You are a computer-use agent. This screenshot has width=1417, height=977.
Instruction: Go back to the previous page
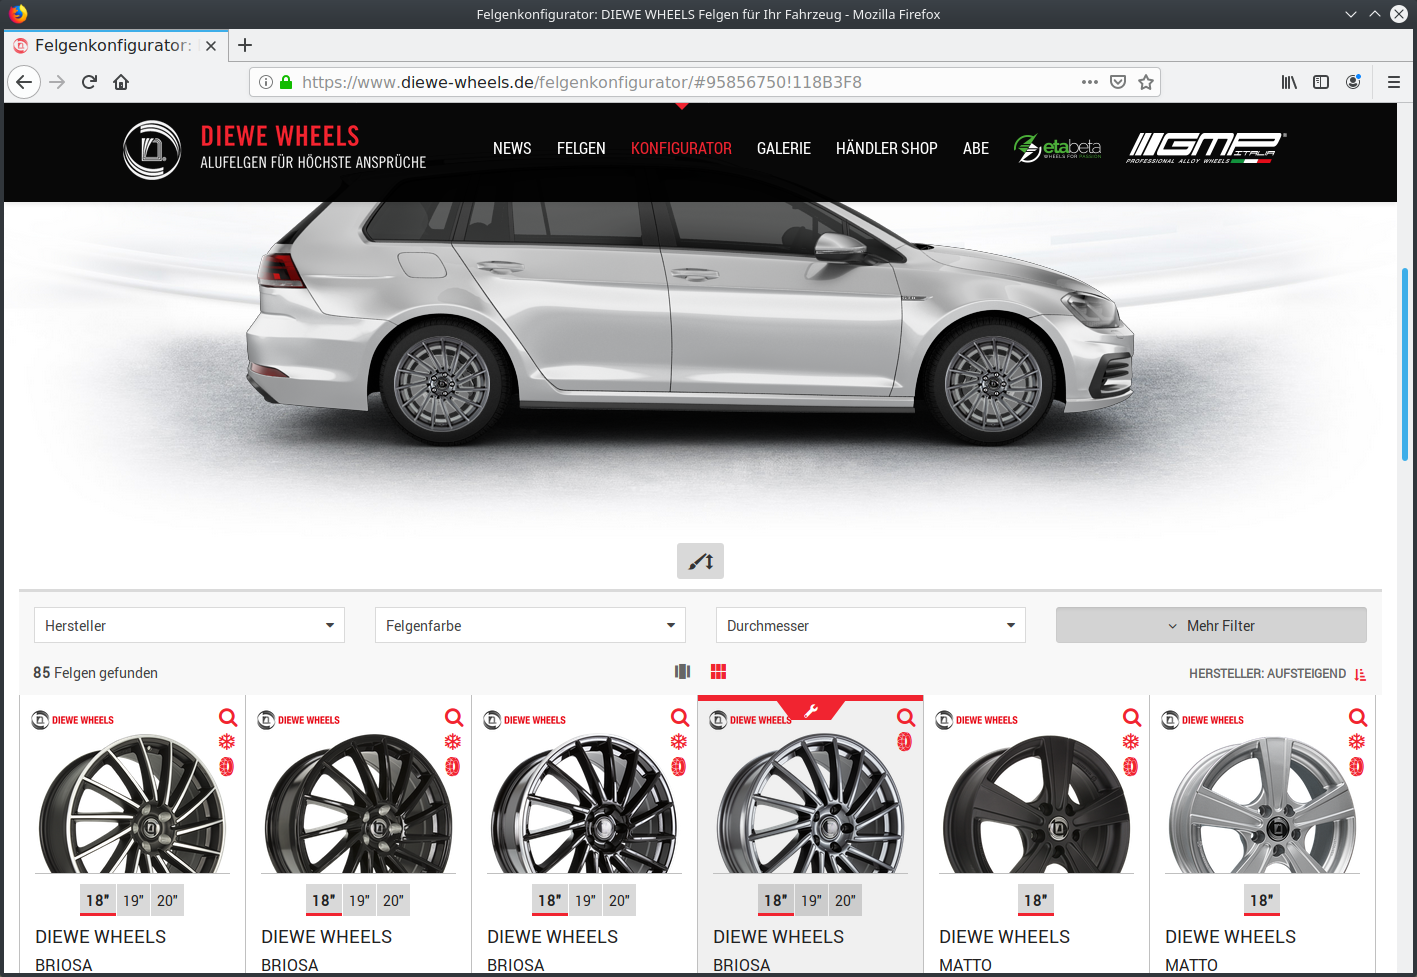point(24,82)
